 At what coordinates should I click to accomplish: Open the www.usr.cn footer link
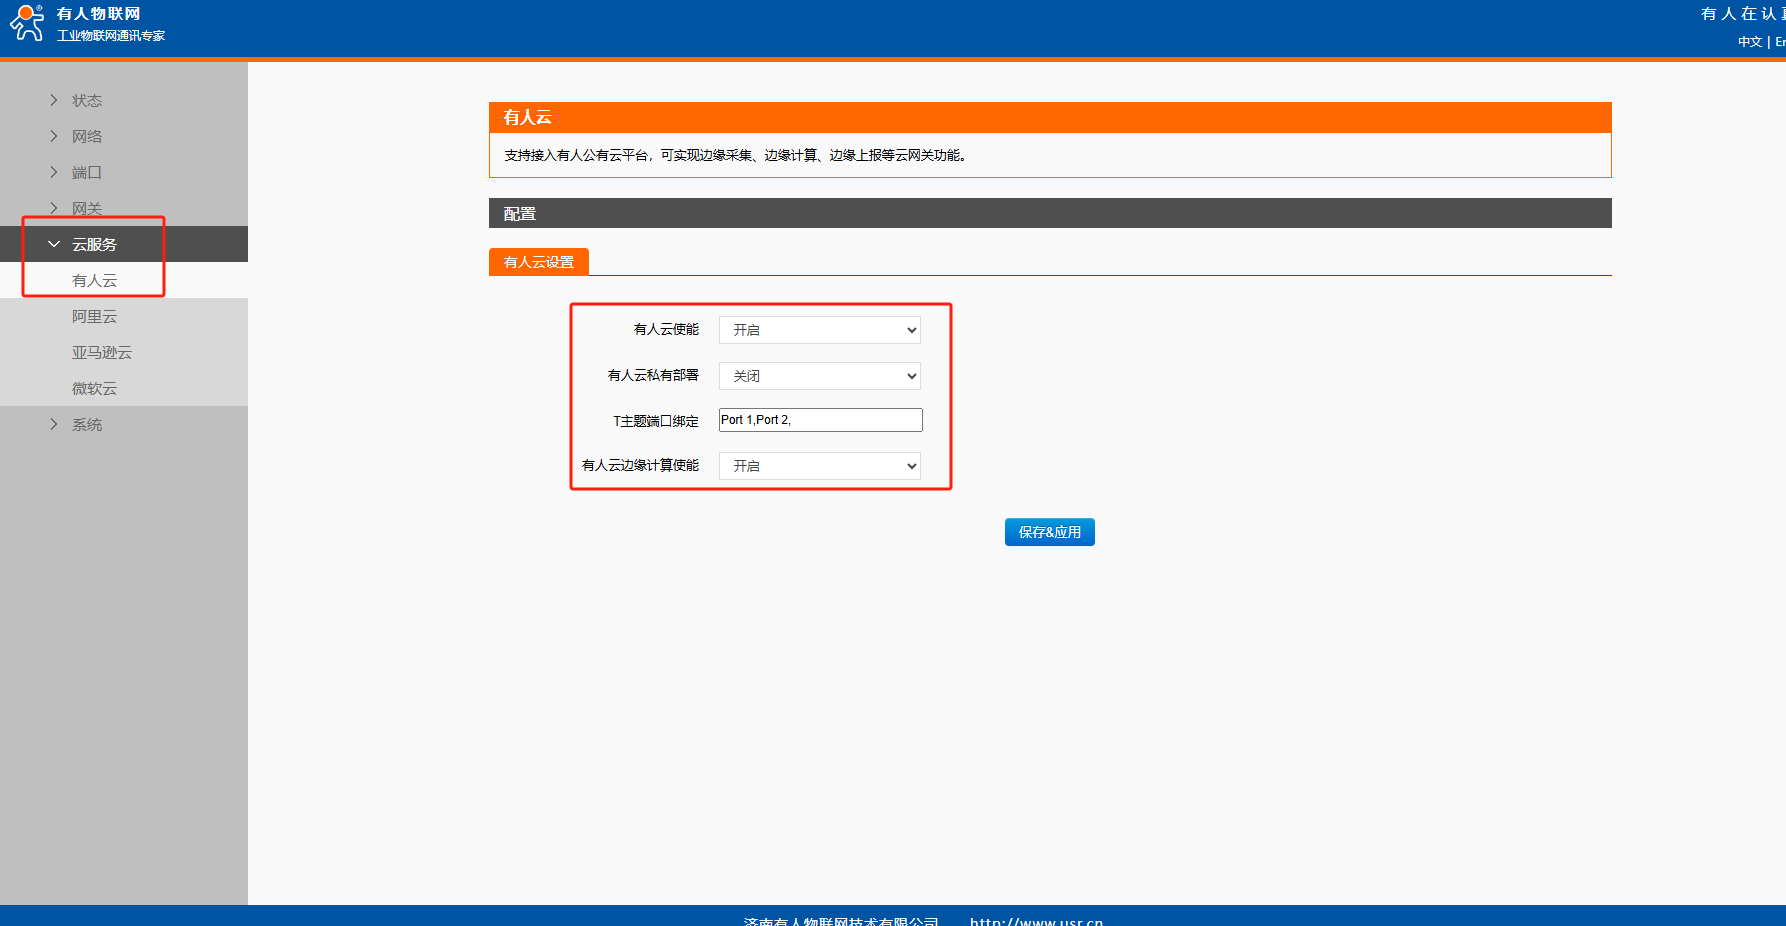point(1036,920)
